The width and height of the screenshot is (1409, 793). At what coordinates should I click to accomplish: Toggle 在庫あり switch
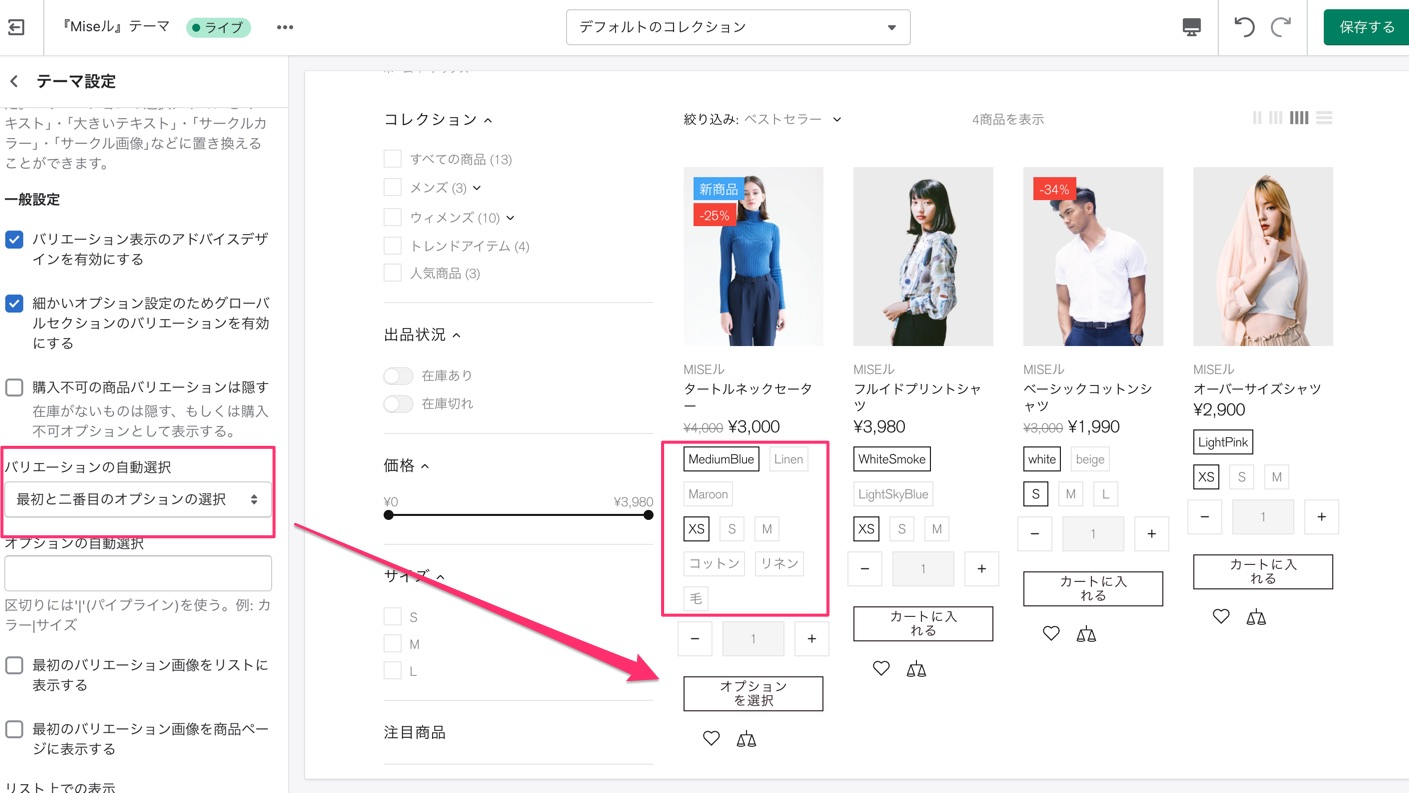(398, 376)
